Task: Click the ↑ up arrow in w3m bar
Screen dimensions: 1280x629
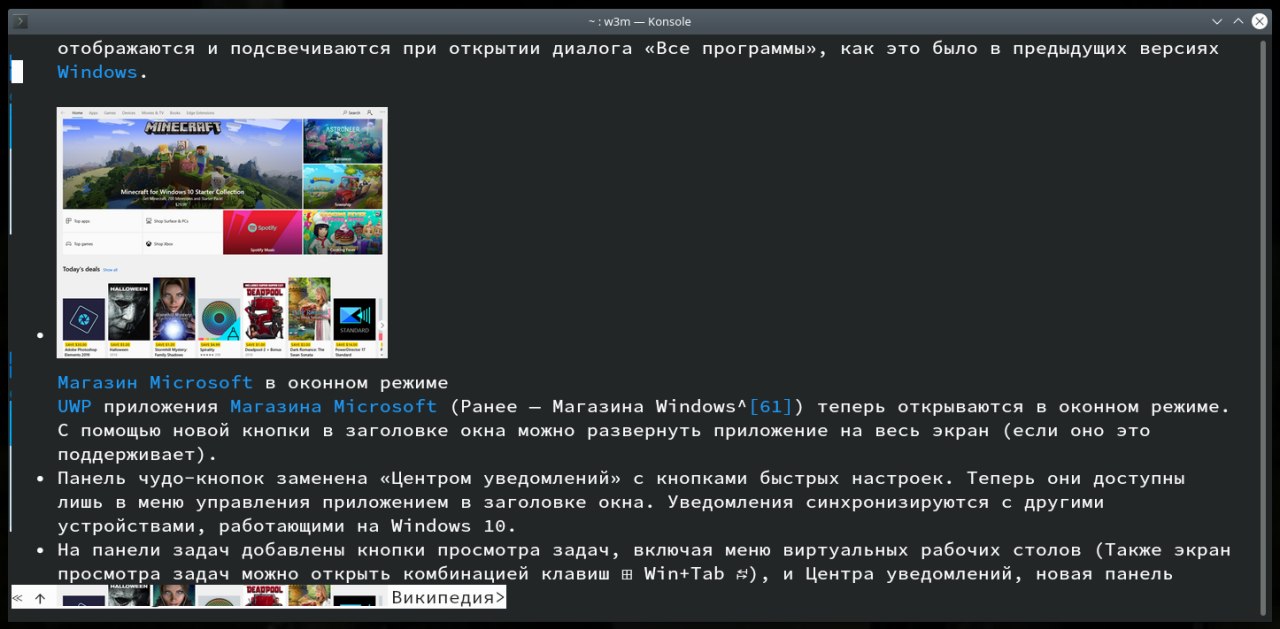Action: (40, 598)
